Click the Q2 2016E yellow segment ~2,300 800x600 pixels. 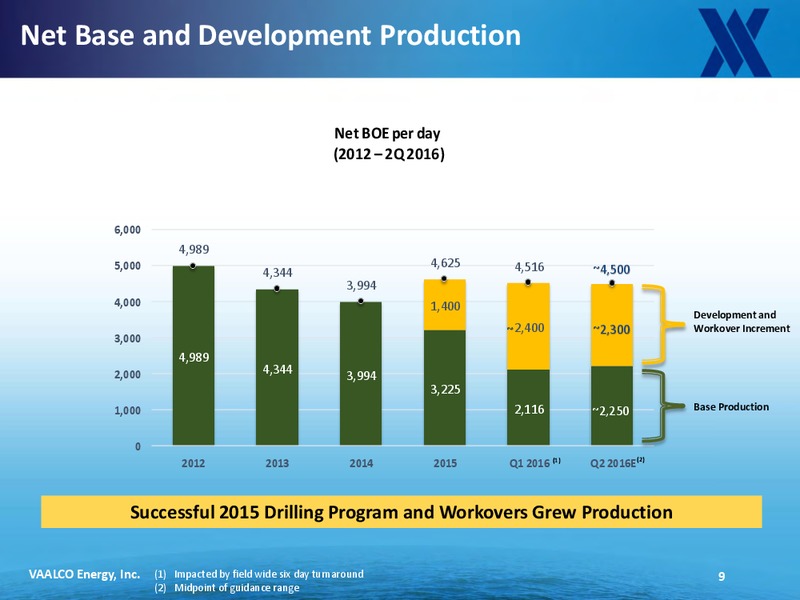click(612, 325)
